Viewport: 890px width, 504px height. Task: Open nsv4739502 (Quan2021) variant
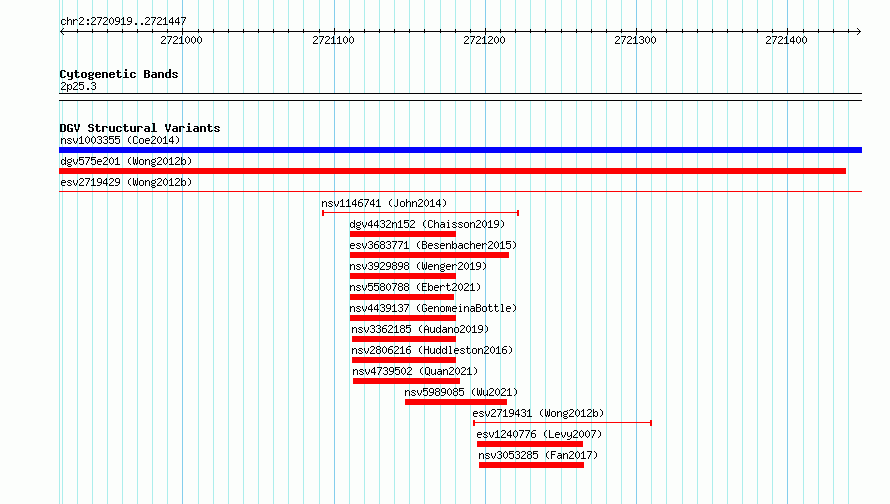[415, 371]
